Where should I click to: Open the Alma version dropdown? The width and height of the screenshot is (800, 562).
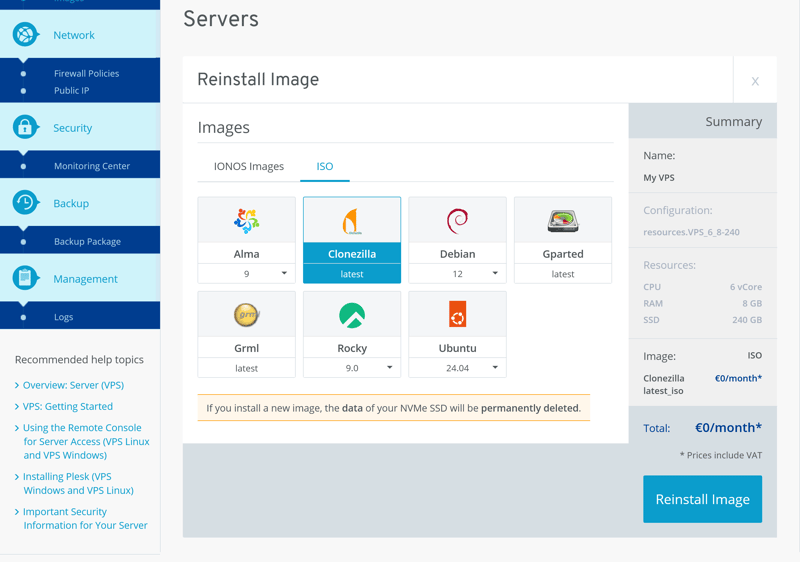pos(247,274)
